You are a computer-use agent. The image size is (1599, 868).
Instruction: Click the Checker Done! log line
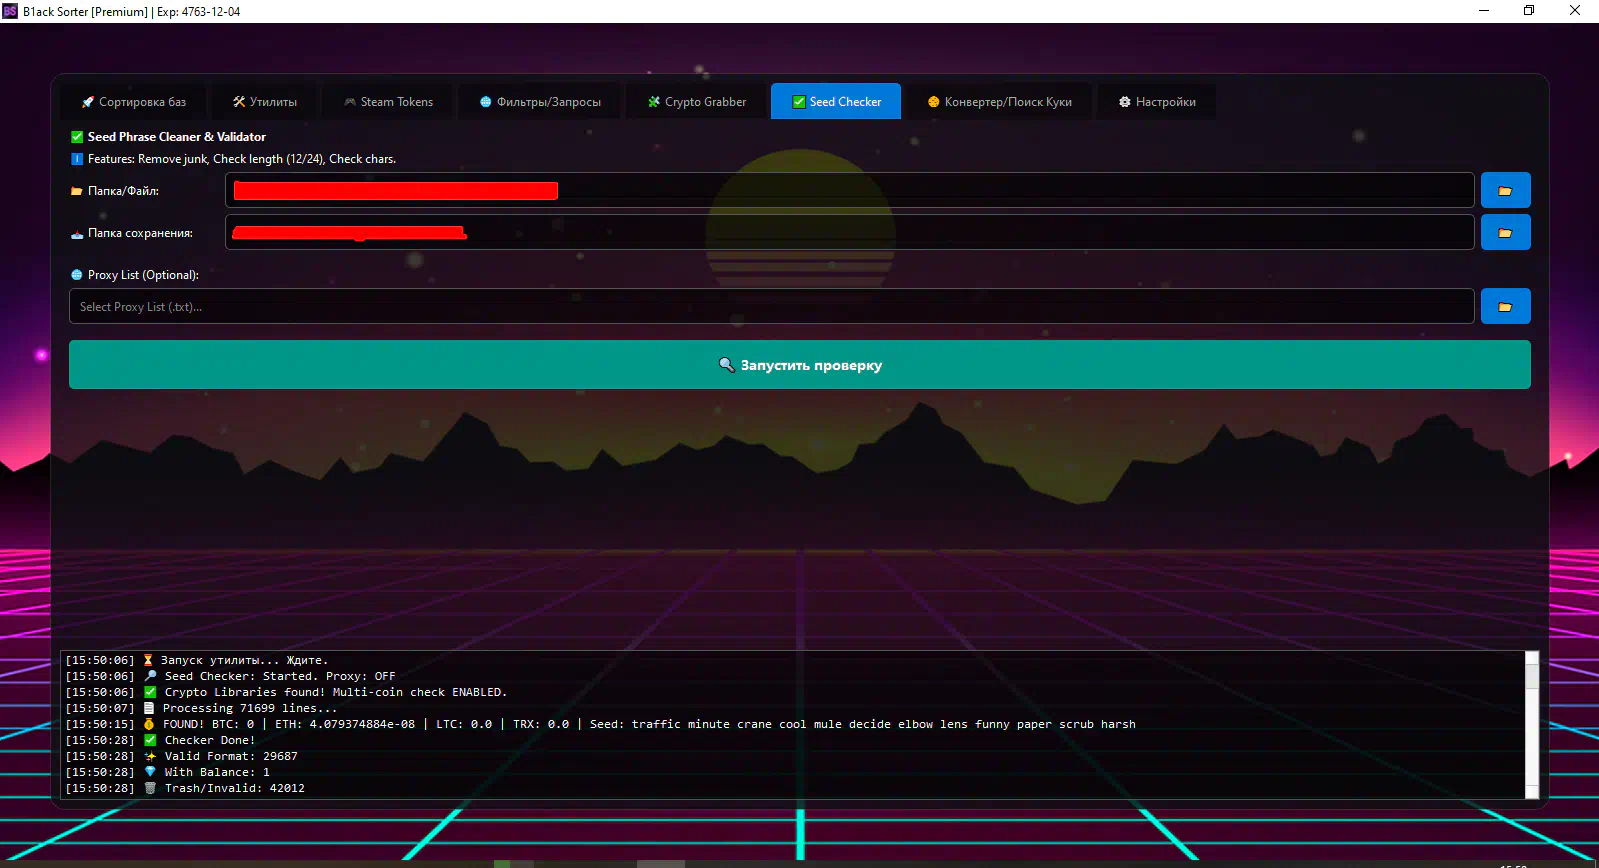209,741
